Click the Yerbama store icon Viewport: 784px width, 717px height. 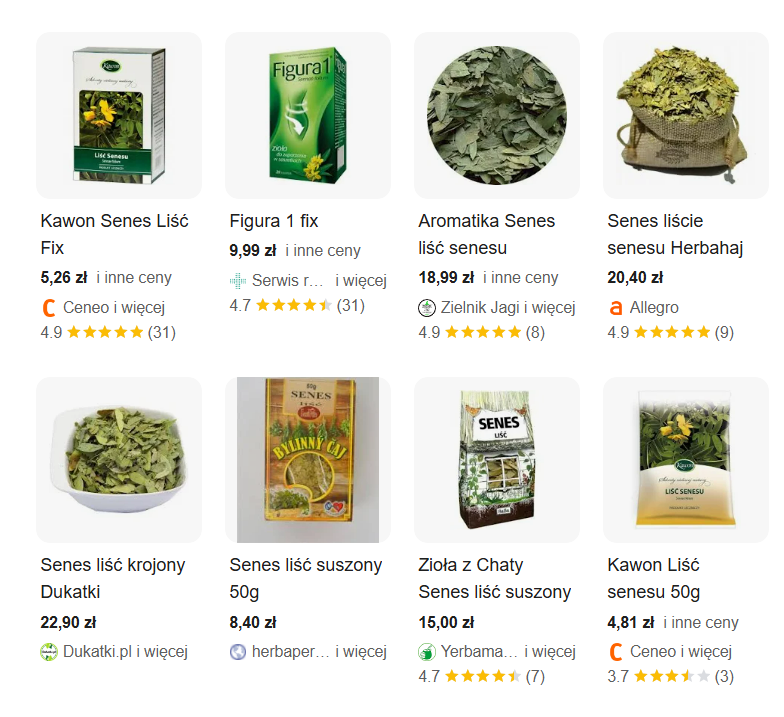(x=426, y=652)
